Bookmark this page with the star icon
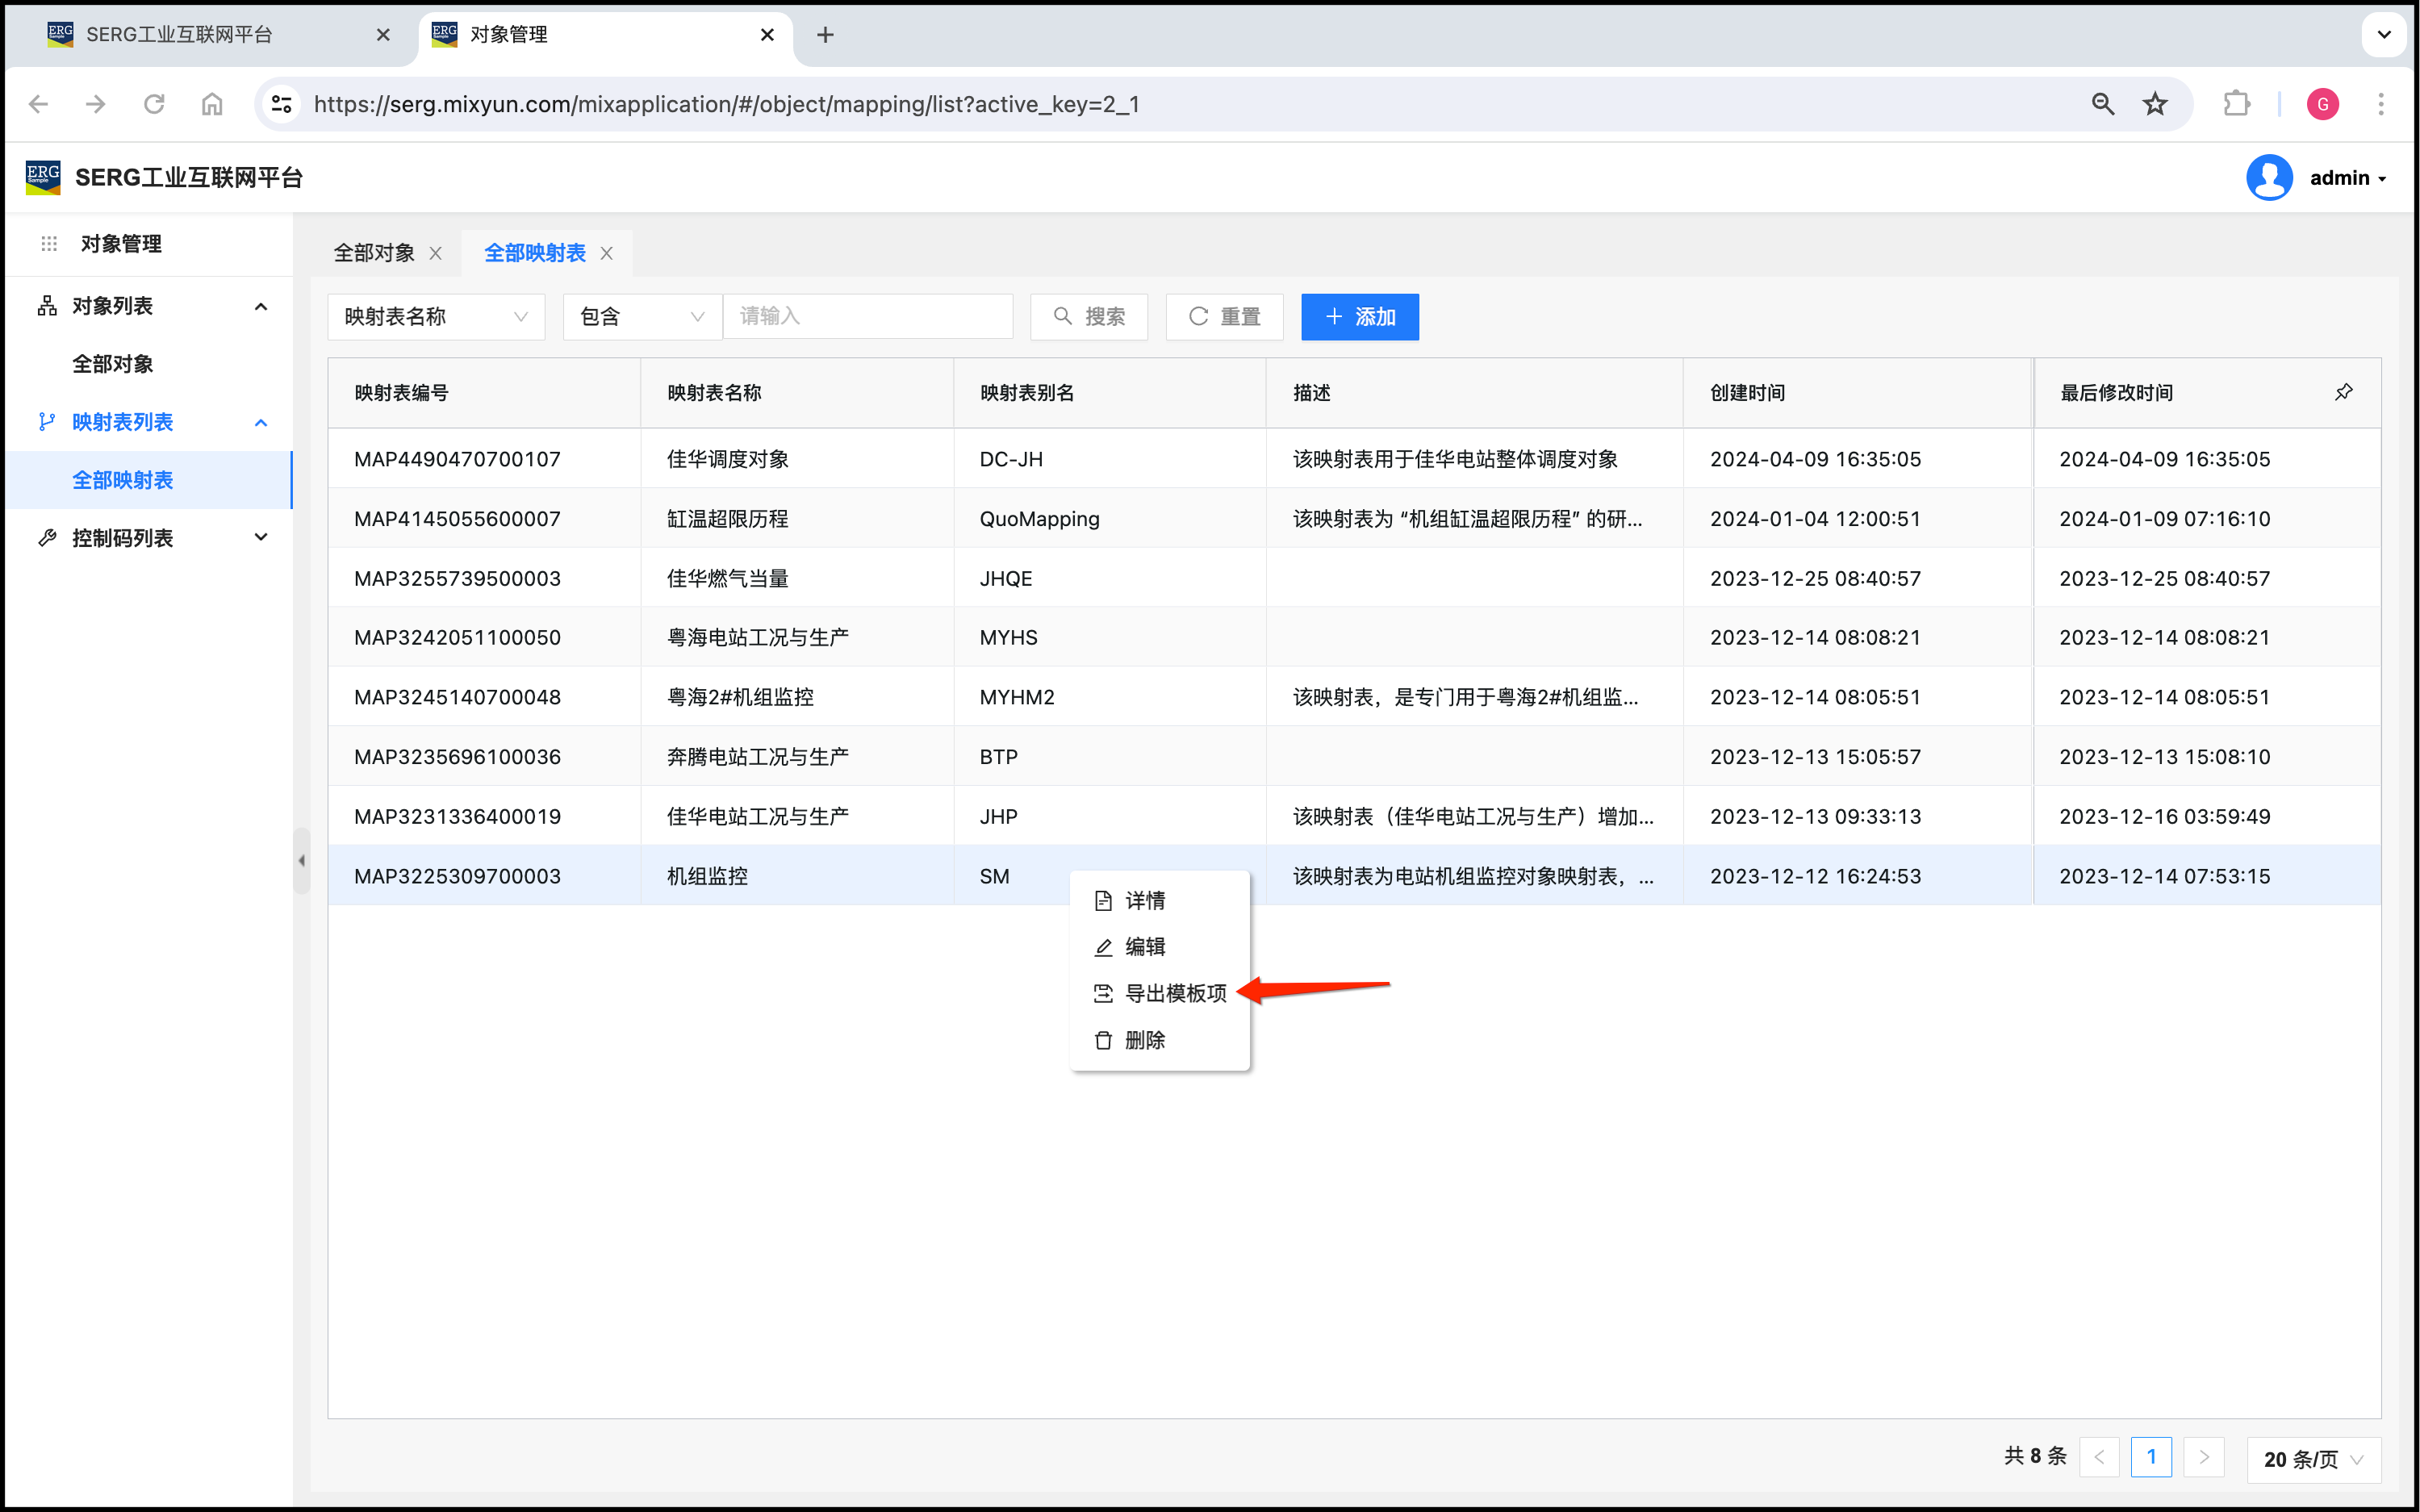This screenshot has width=2420, height=1512. tap(2155, 104)
